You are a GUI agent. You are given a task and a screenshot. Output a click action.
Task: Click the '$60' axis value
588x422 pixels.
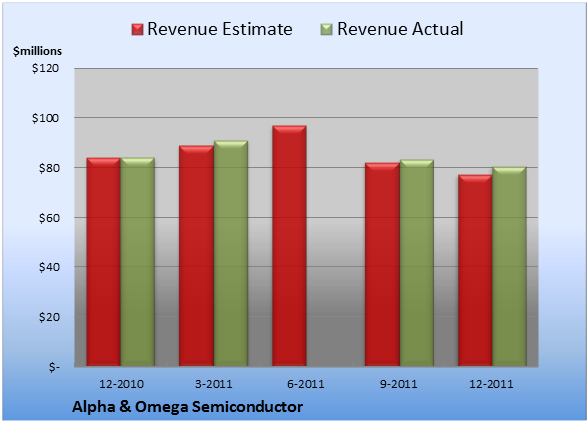click(x=49, y=218)
